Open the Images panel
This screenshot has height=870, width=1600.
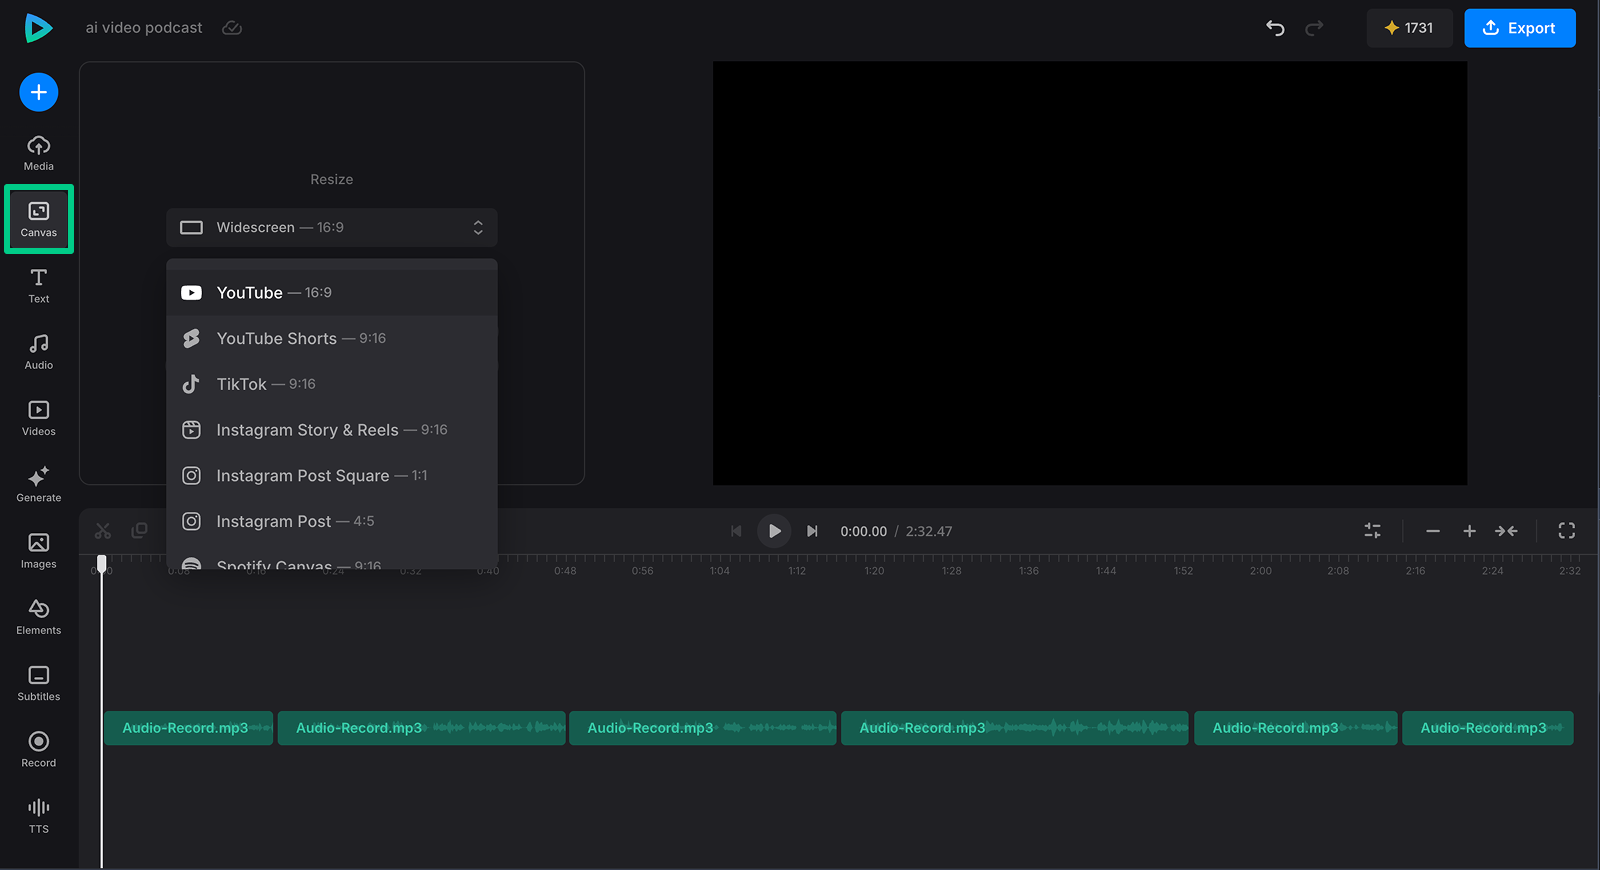coord(39,551)
